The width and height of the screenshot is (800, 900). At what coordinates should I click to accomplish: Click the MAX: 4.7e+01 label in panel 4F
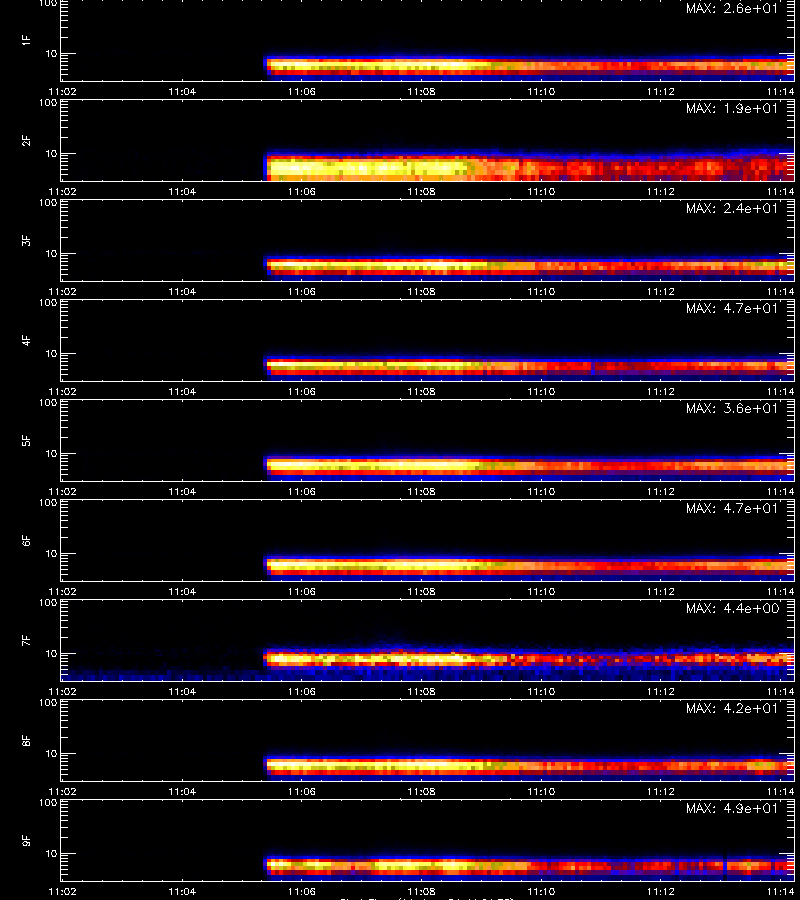732,308
